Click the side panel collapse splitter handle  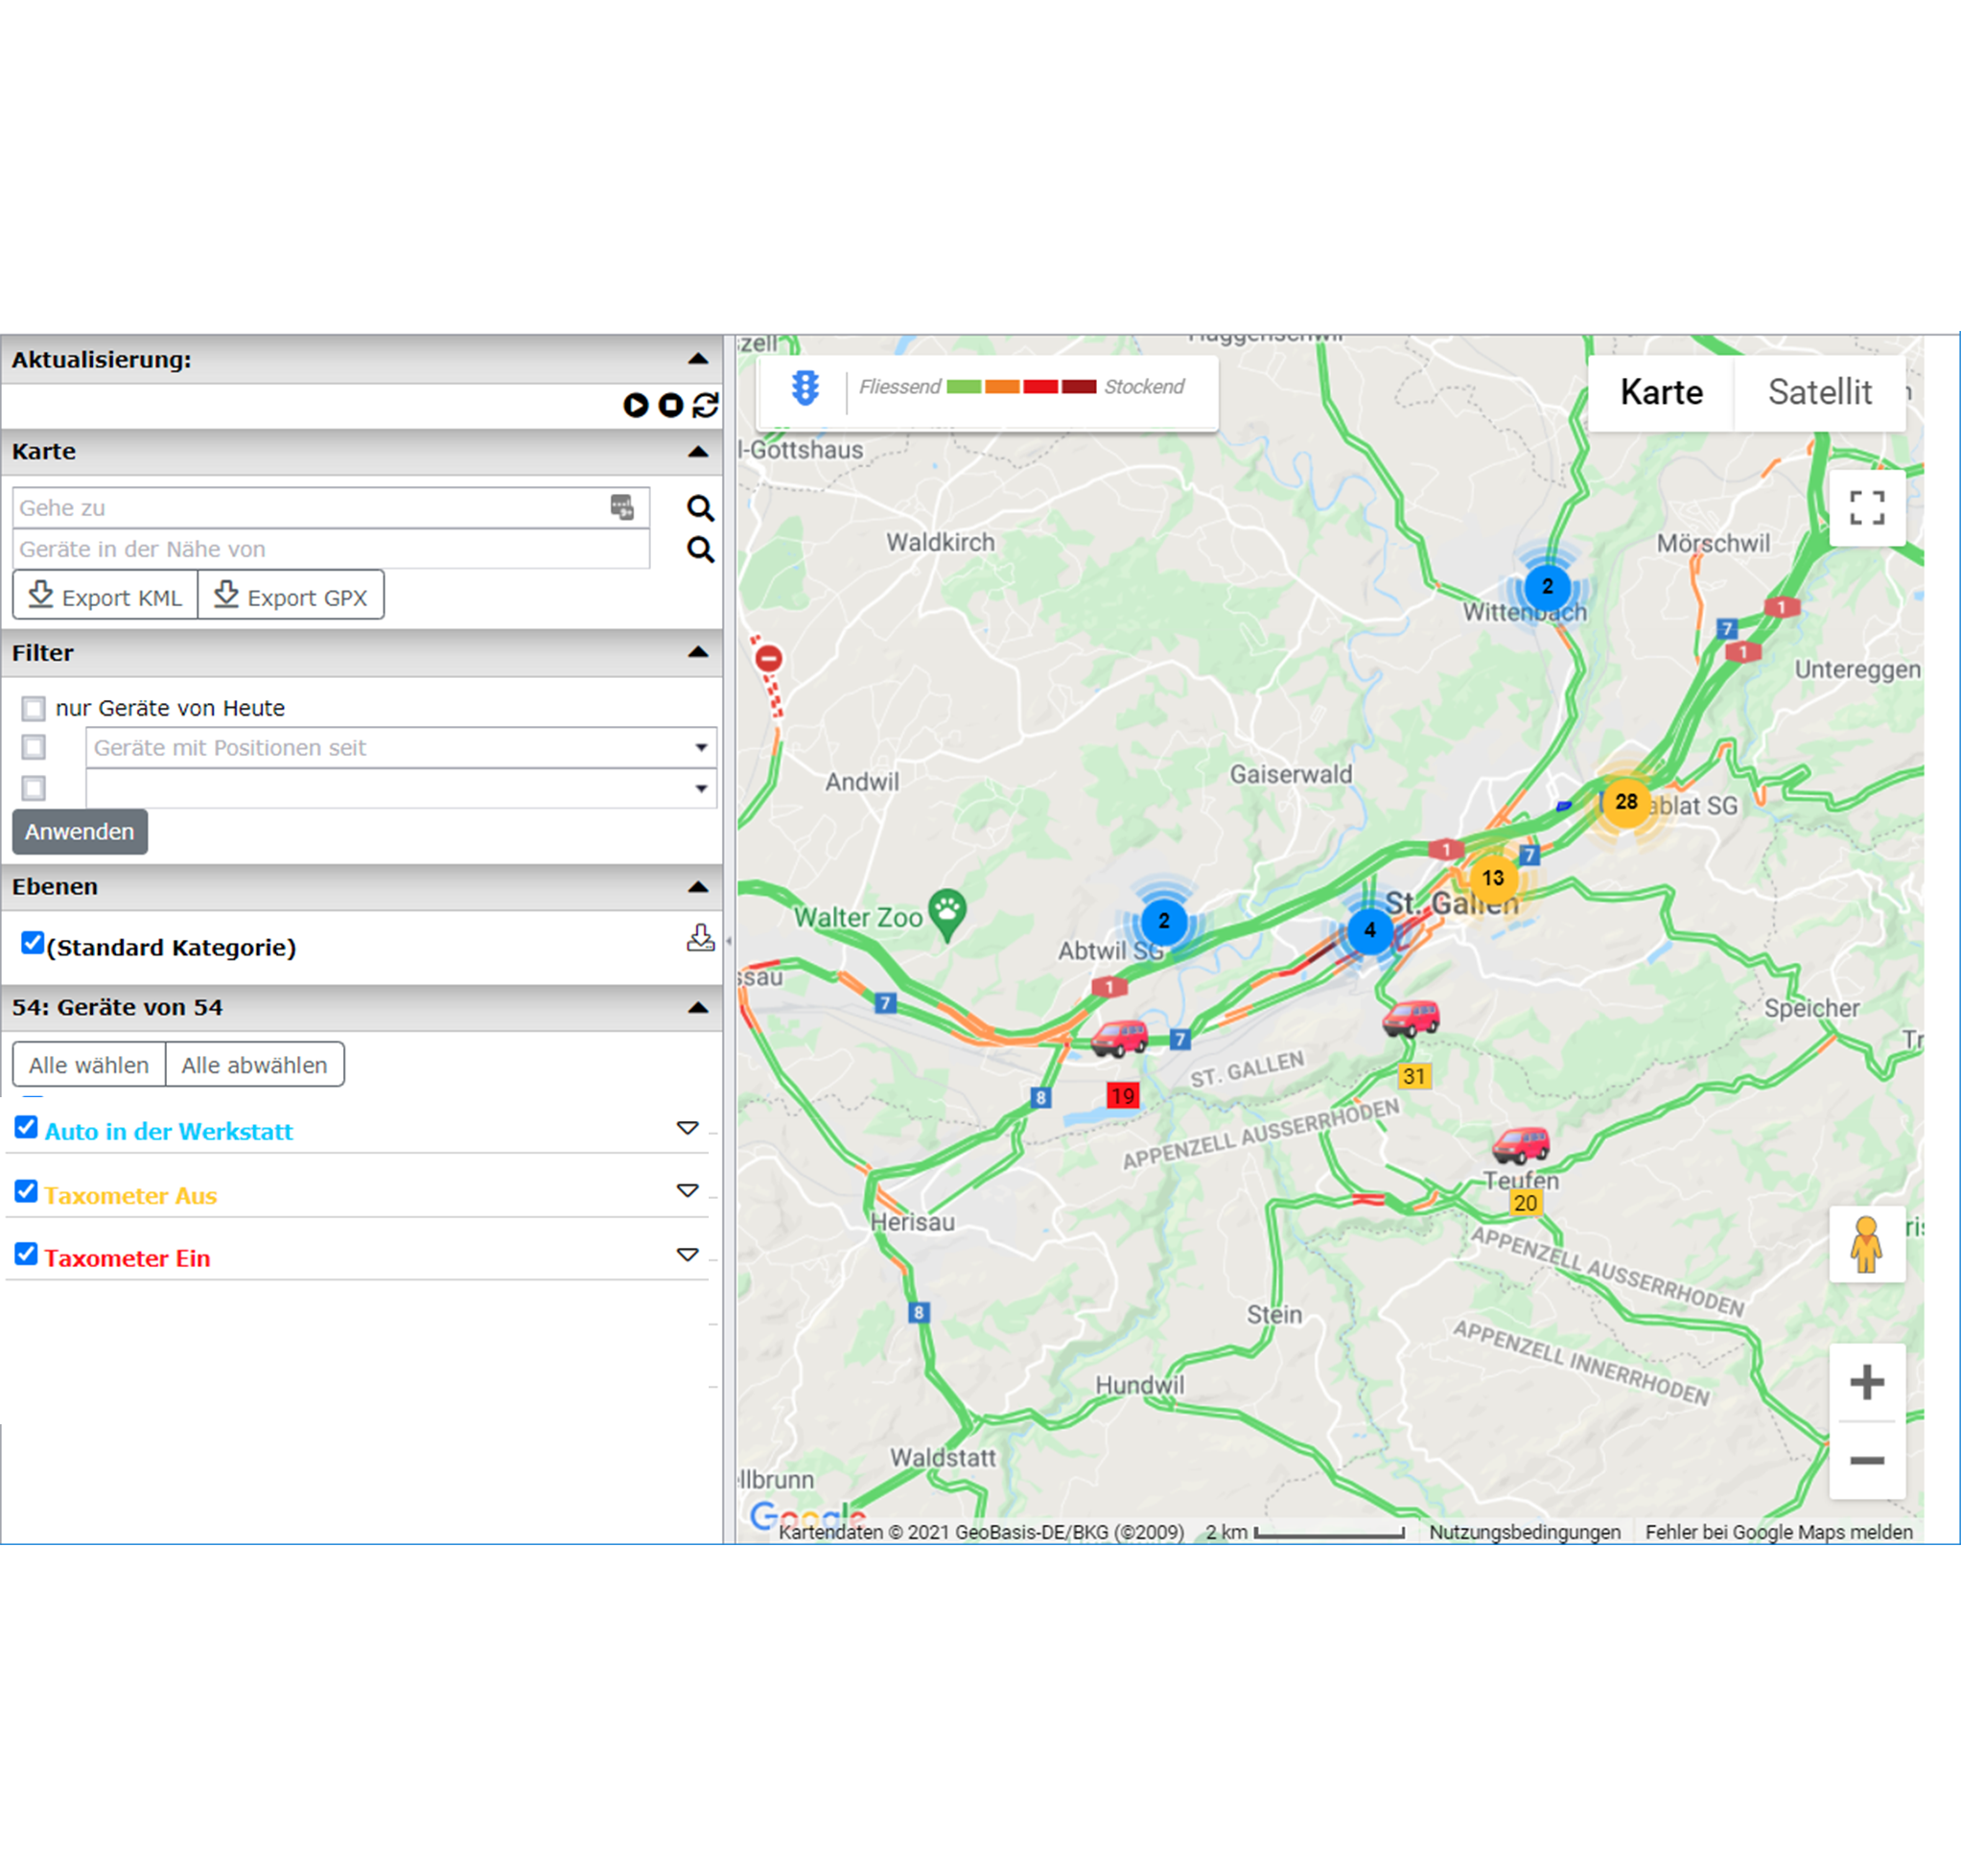tap(729, 940)
